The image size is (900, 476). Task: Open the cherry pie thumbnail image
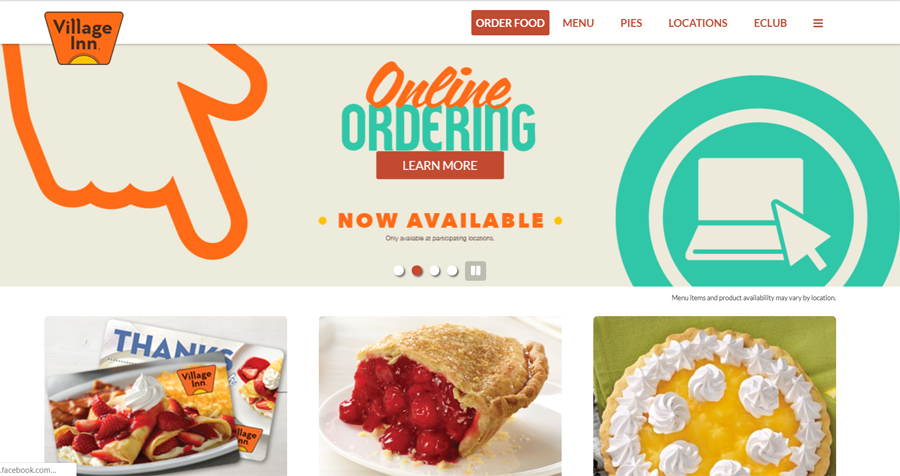(x=440, y=396)
